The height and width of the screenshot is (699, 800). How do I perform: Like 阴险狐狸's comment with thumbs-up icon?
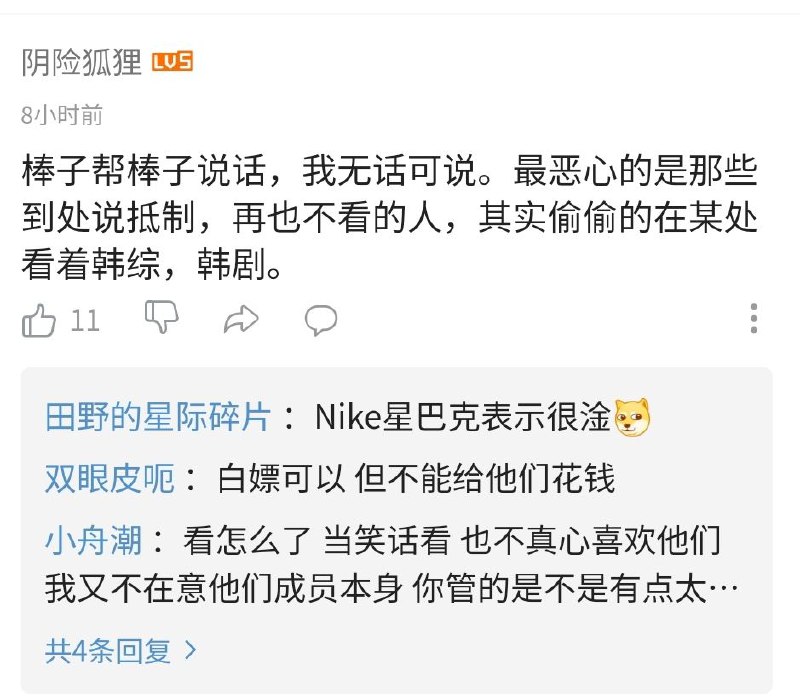point(41,320)
